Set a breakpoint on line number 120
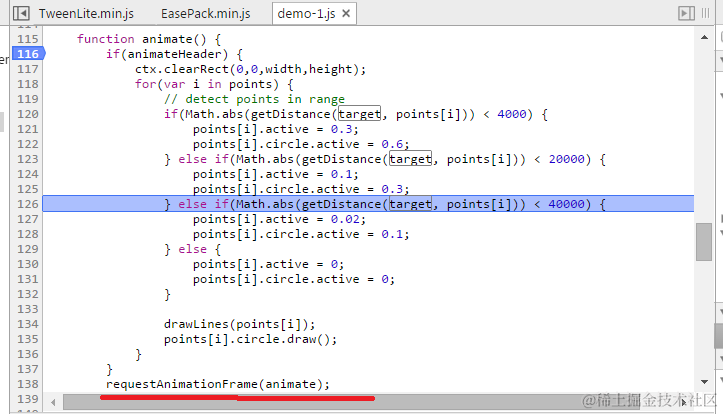 tap(28, 114)
